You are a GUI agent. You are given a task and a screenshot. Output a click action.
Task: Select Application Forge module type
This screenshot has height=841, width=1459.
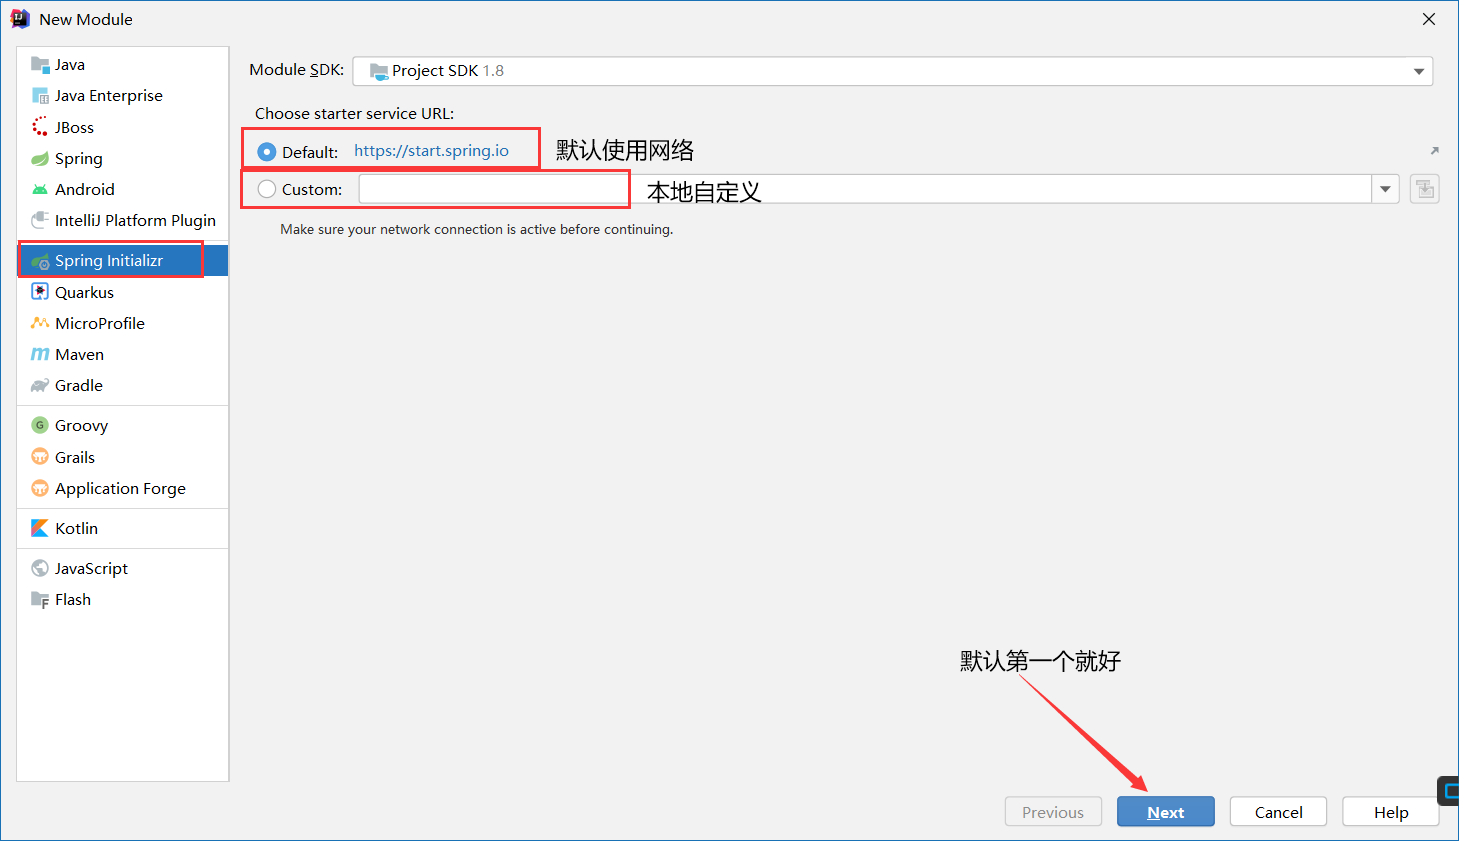[123, 488]
